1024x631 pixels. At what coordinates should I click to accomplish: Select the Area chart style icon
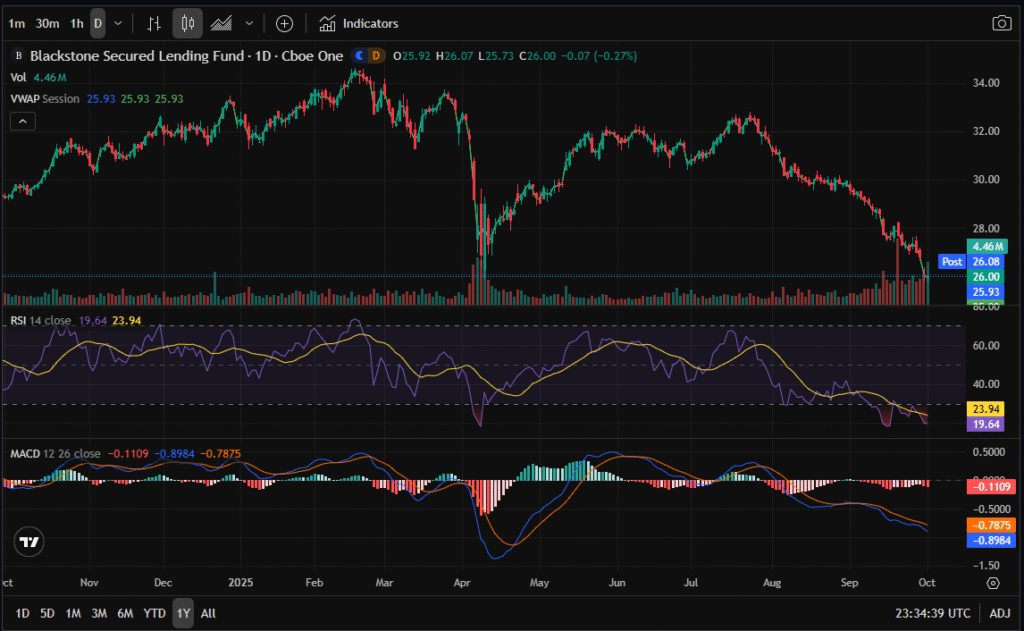[x=221, y=23]
